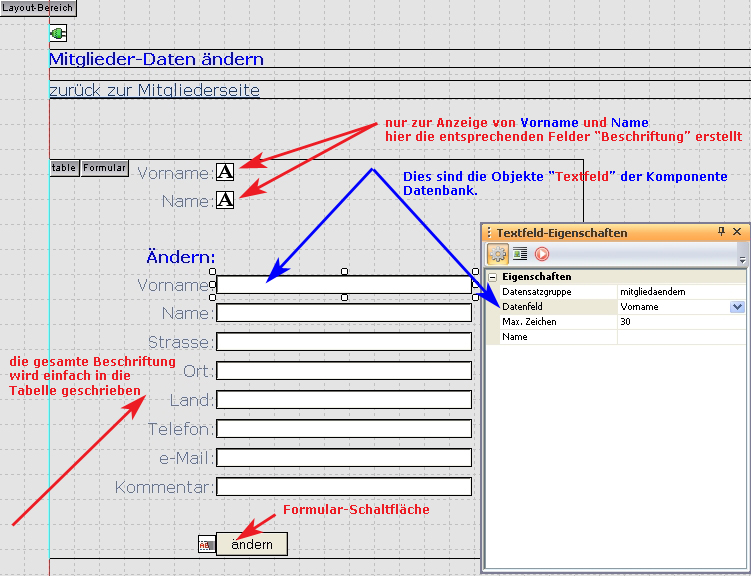
Task: Click the green database plug icon
Action: coord(58,34)
